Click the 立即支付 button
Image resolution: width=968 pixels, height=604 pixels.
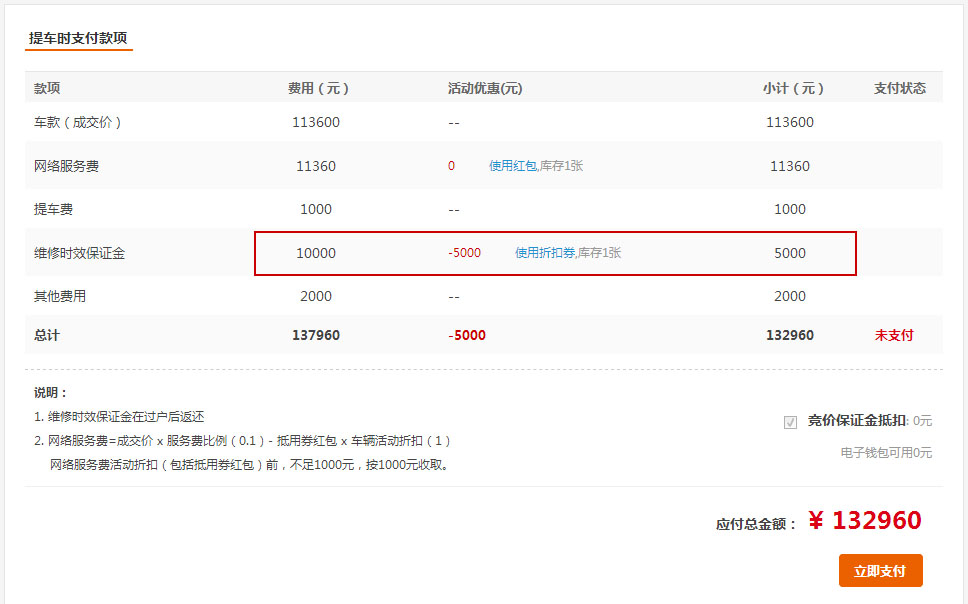[x=880, y=571]
